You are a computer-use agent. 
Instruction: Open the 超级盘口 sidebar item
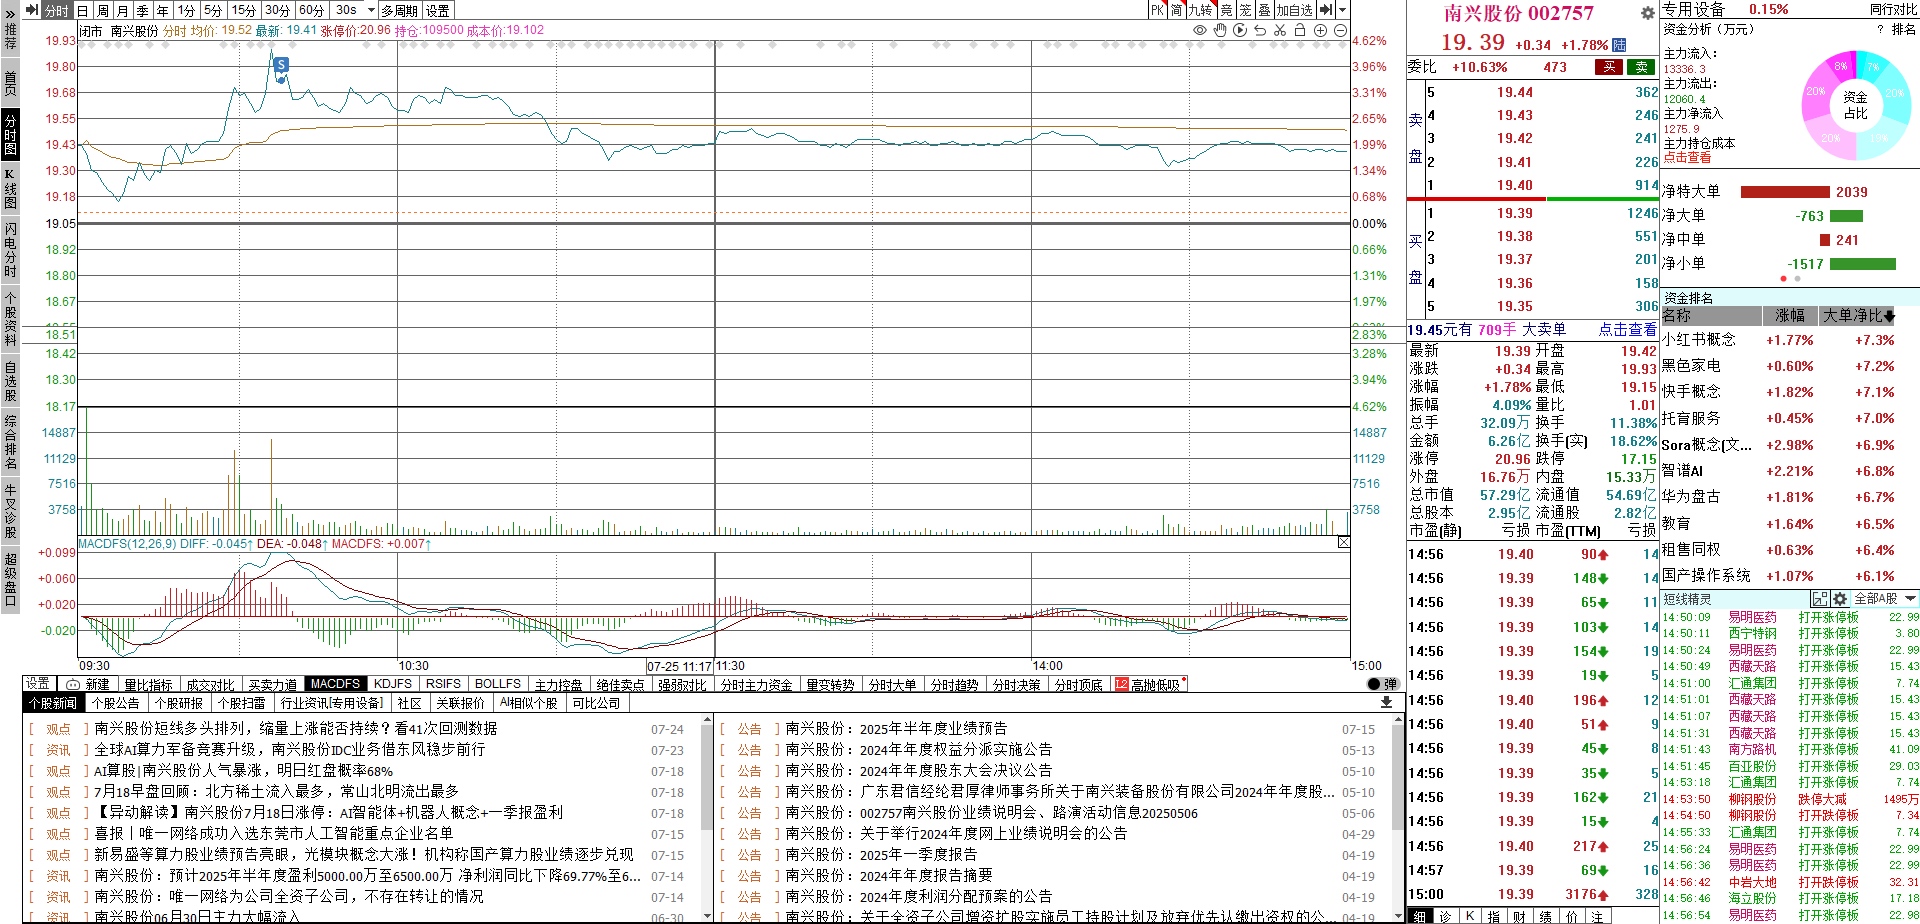tap(10, 579)
